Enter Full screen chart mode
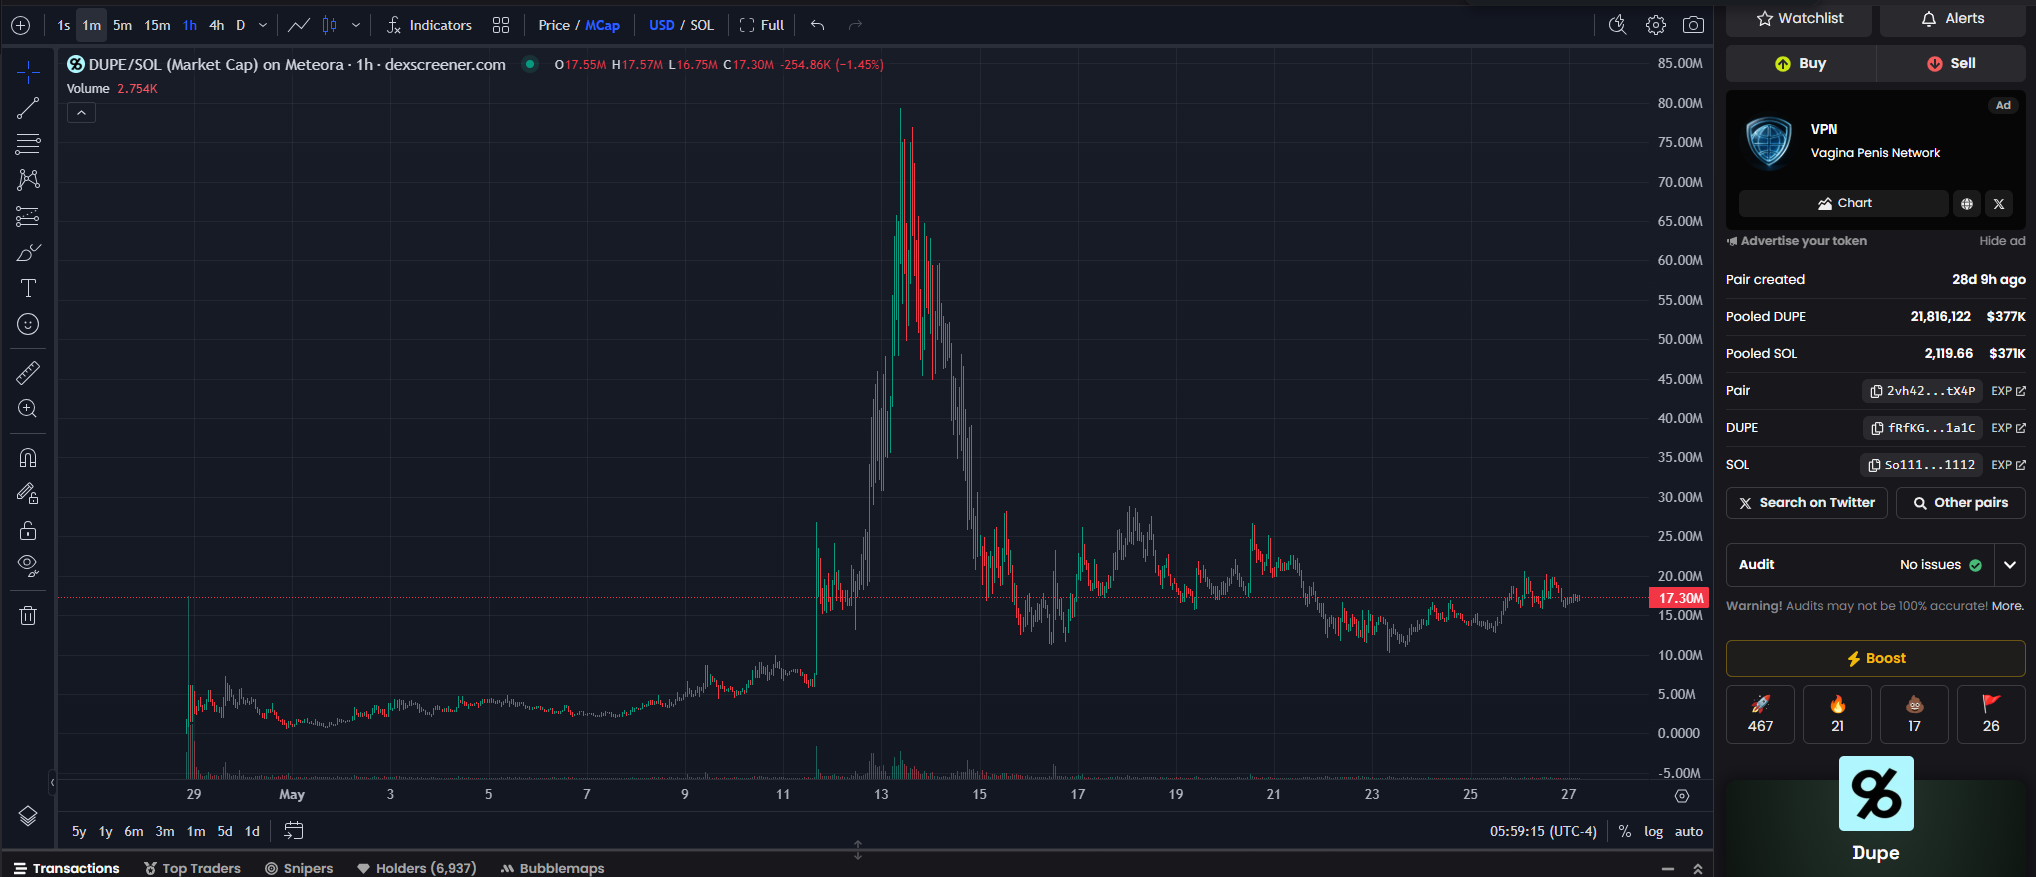 tap(762, 25)
